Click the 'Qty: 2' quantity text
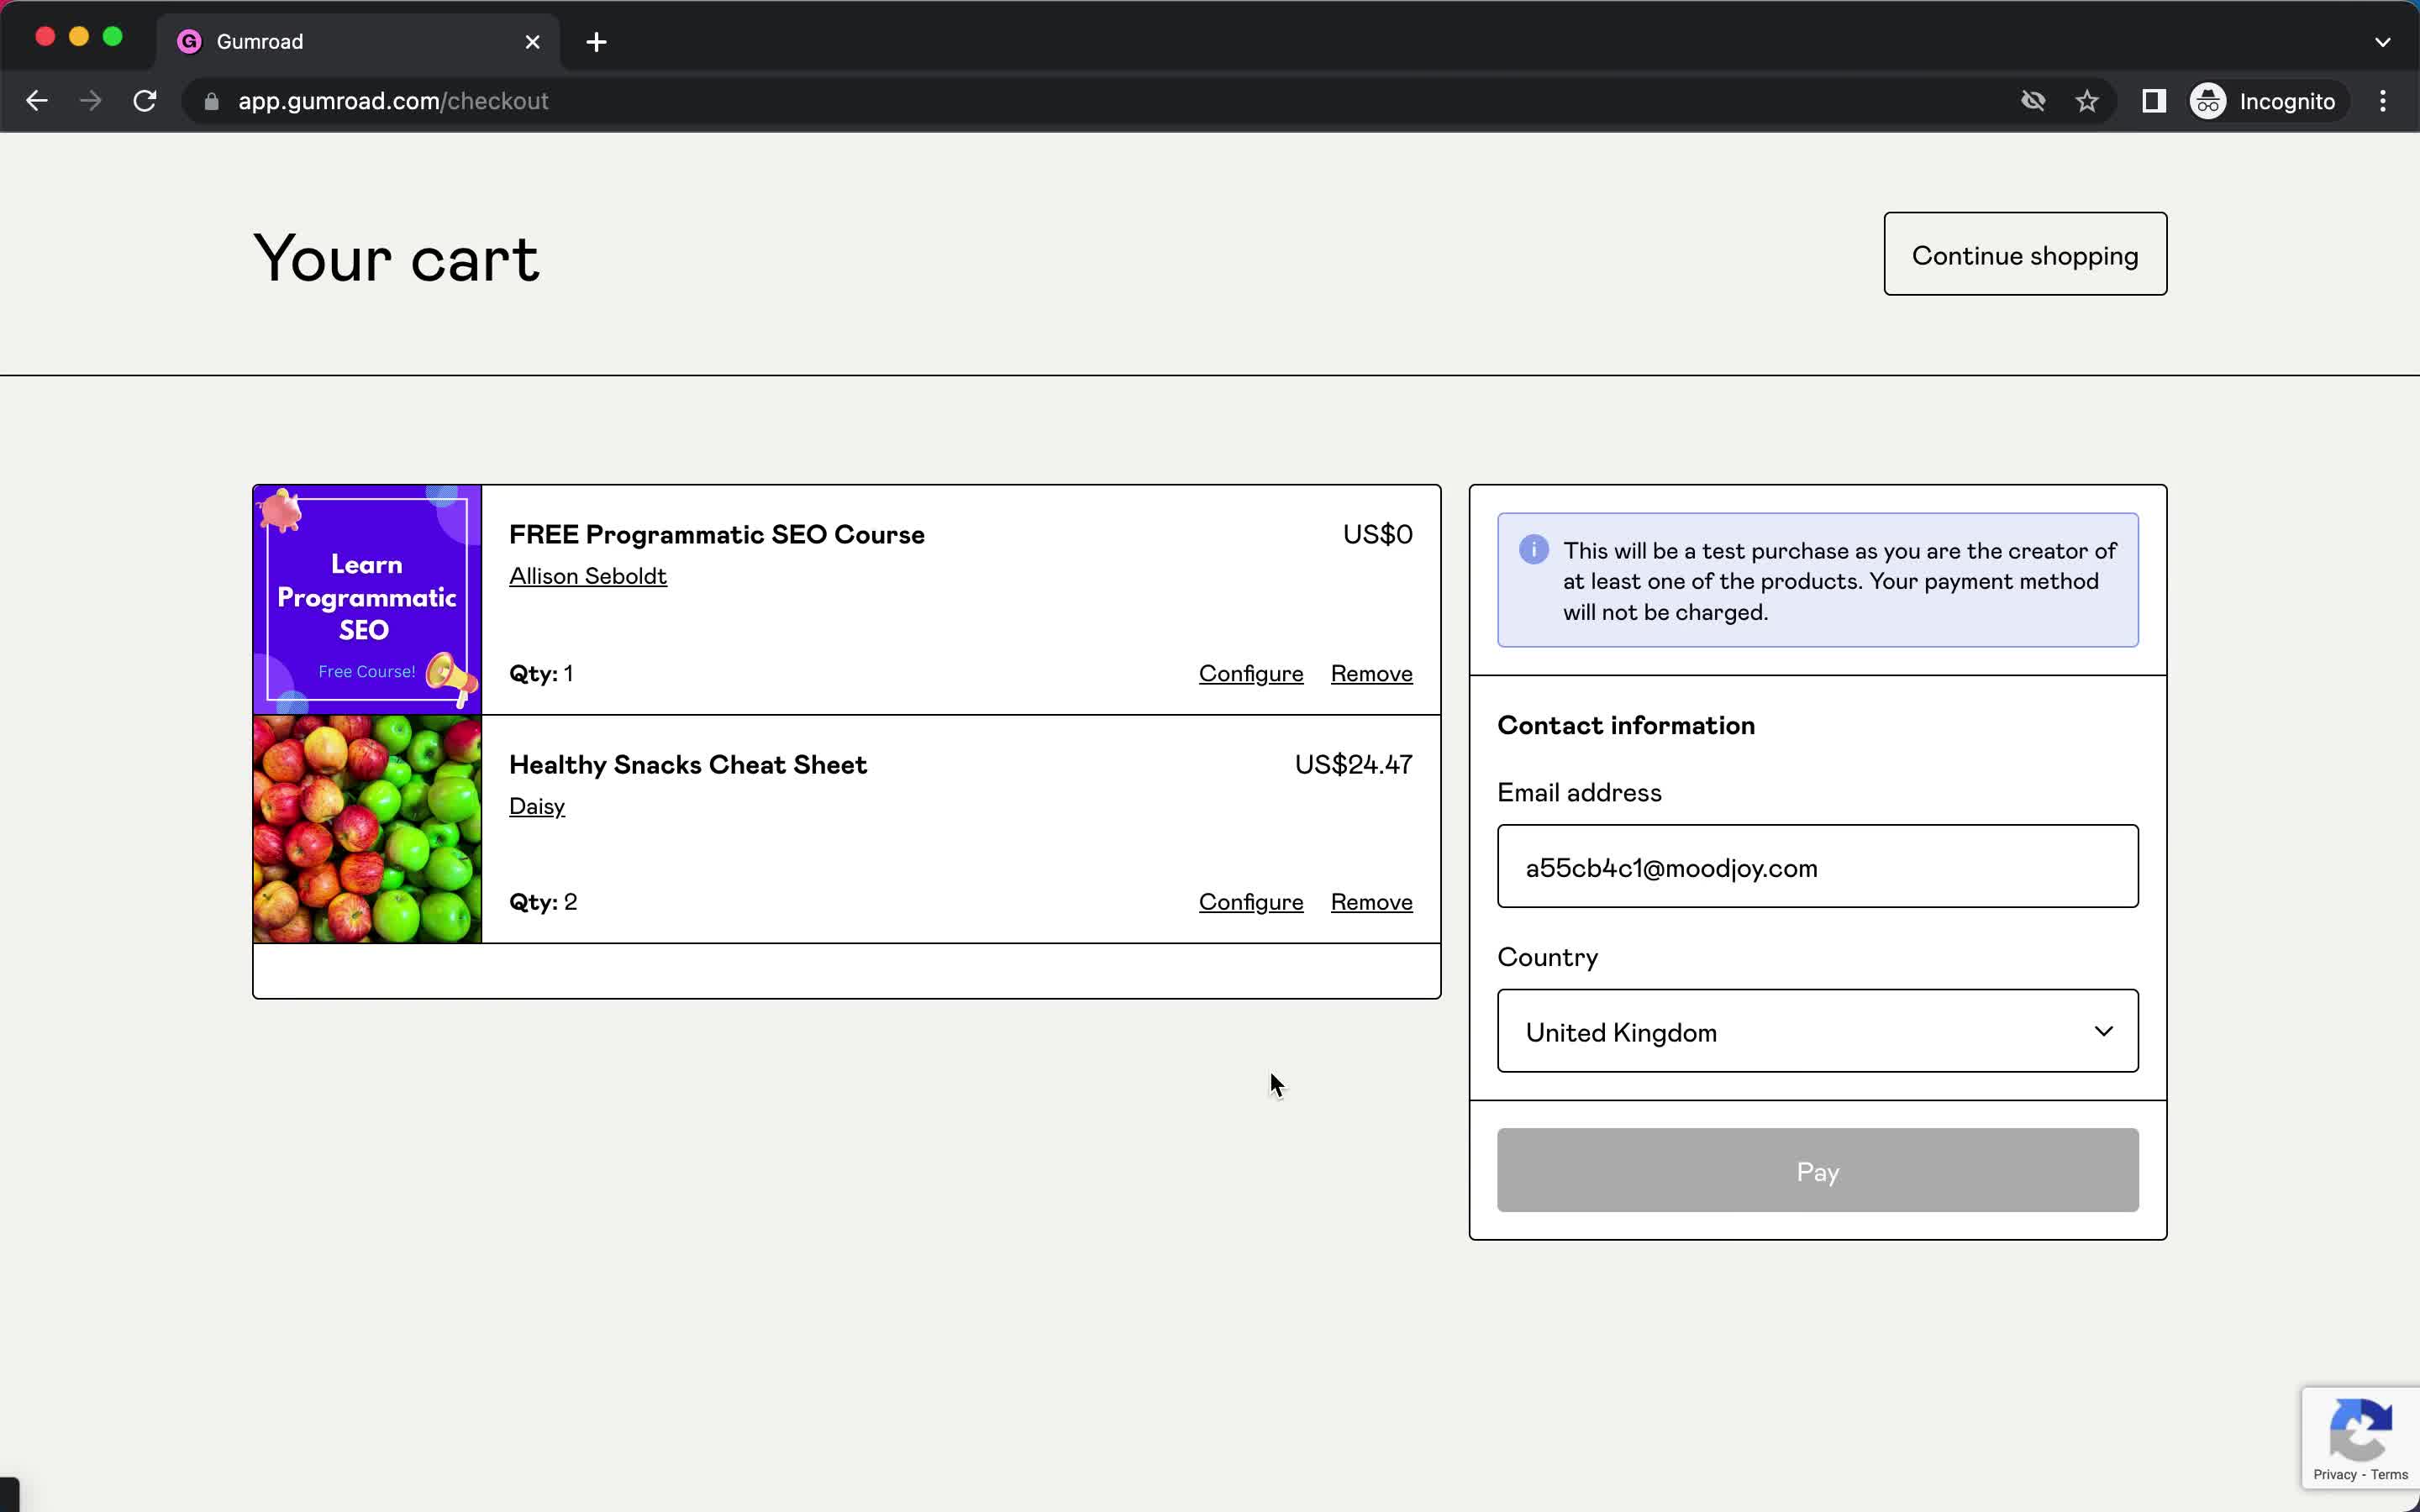The height and width of the screenshot is (1512, 2420). point(543,902)
